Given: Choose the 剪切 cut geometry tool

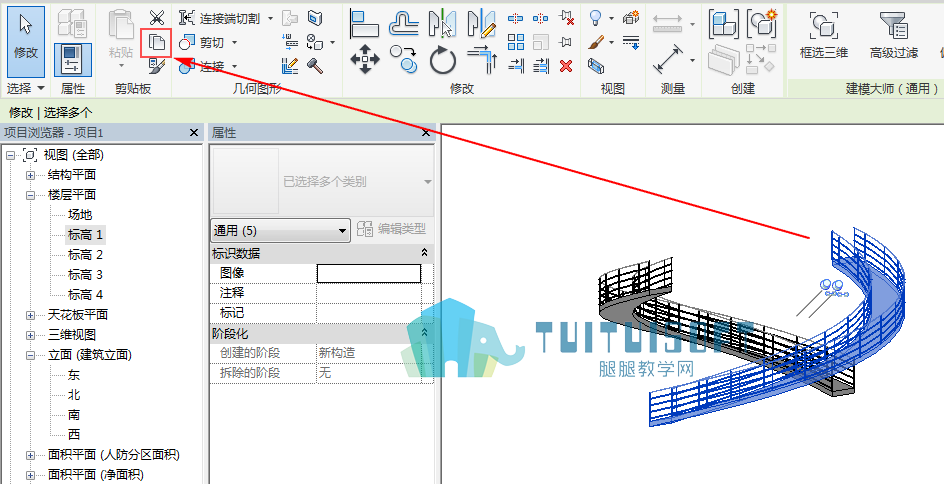Looking at the screenshot, I should pos(202,43).
